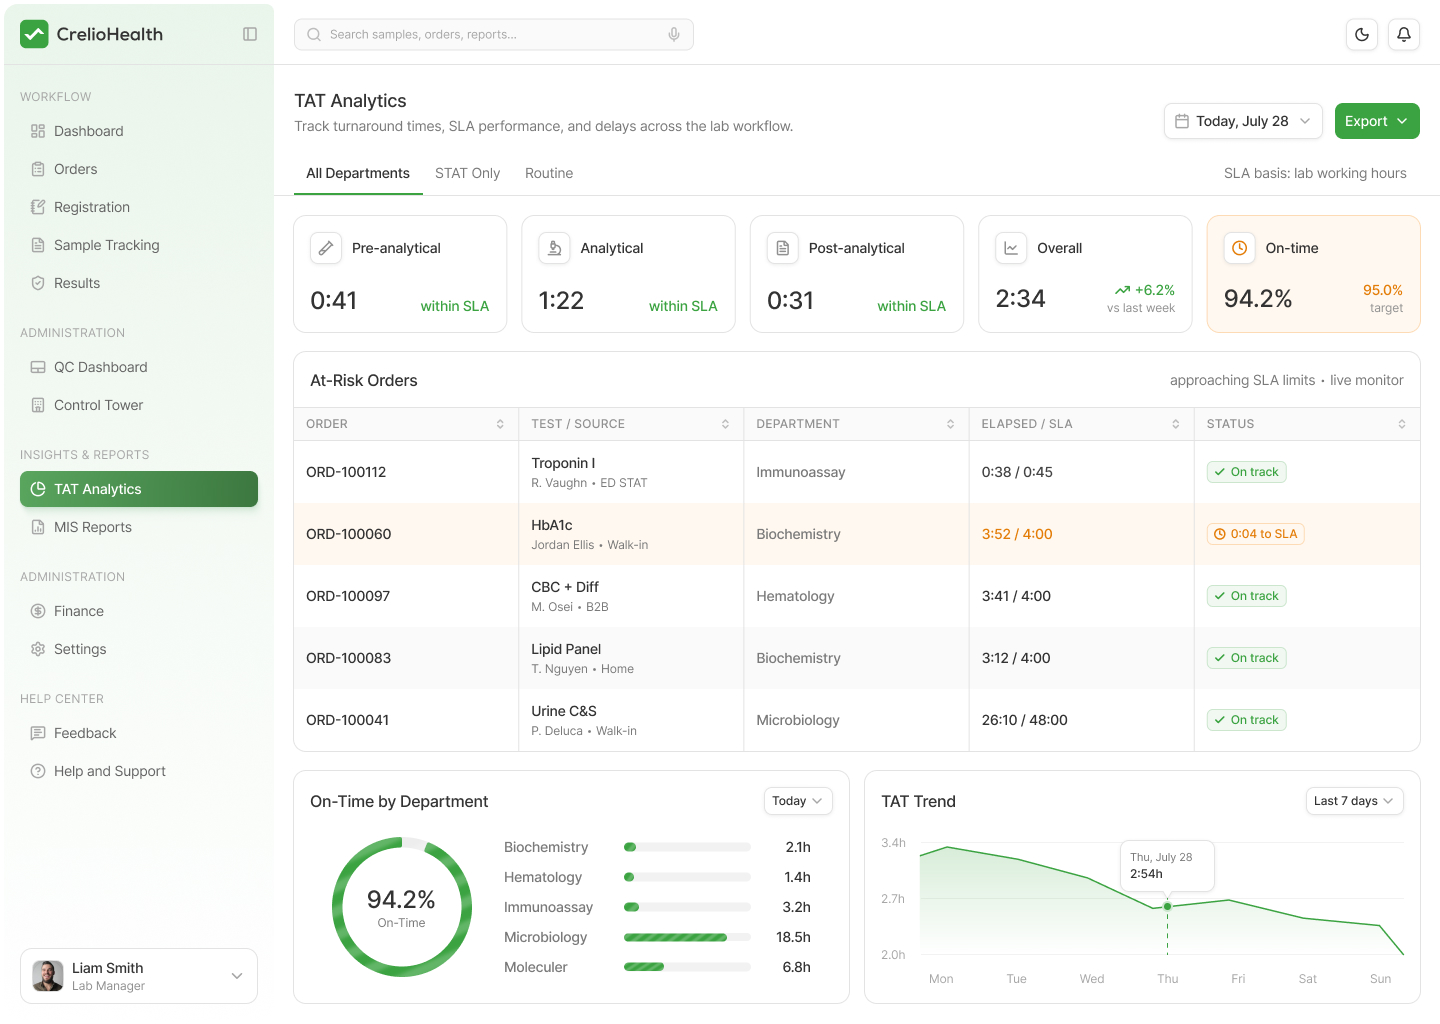The width and height of the screenshot is (1440, 1024).
Task: Click the Export button
Action: tap(1377, 121)
